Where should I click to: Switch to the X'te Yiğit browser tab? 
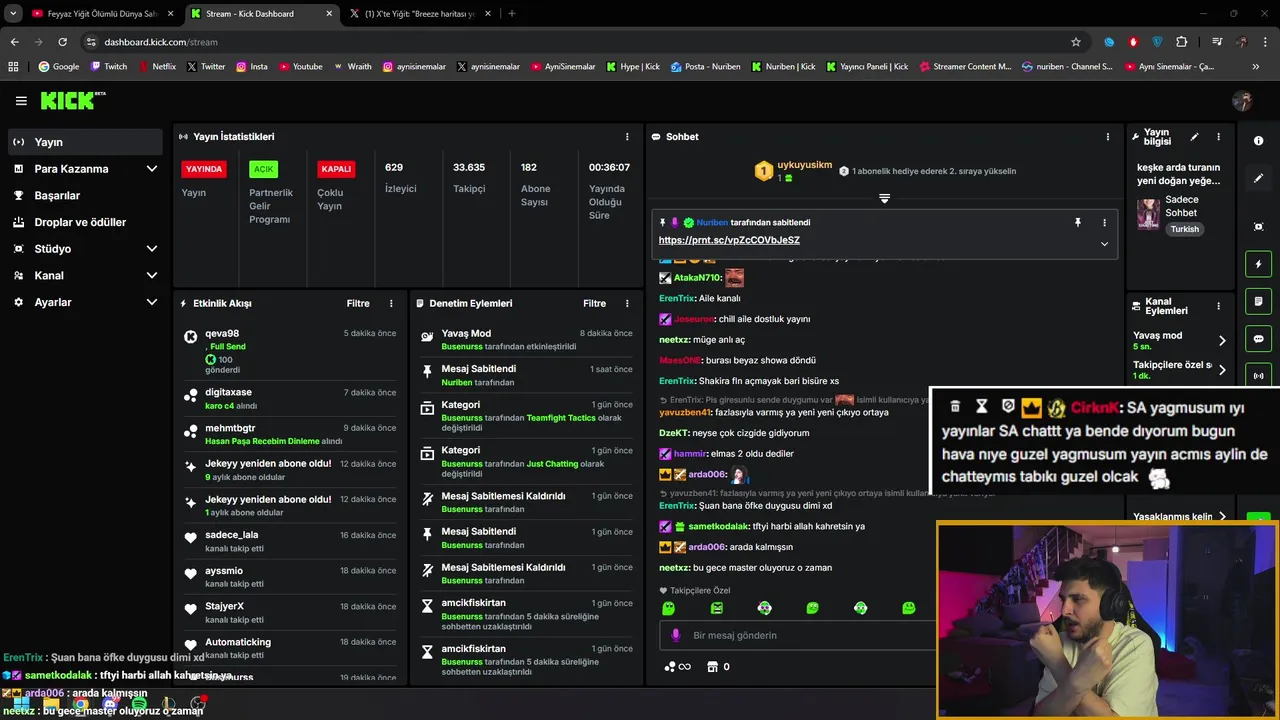pos(420,14)
